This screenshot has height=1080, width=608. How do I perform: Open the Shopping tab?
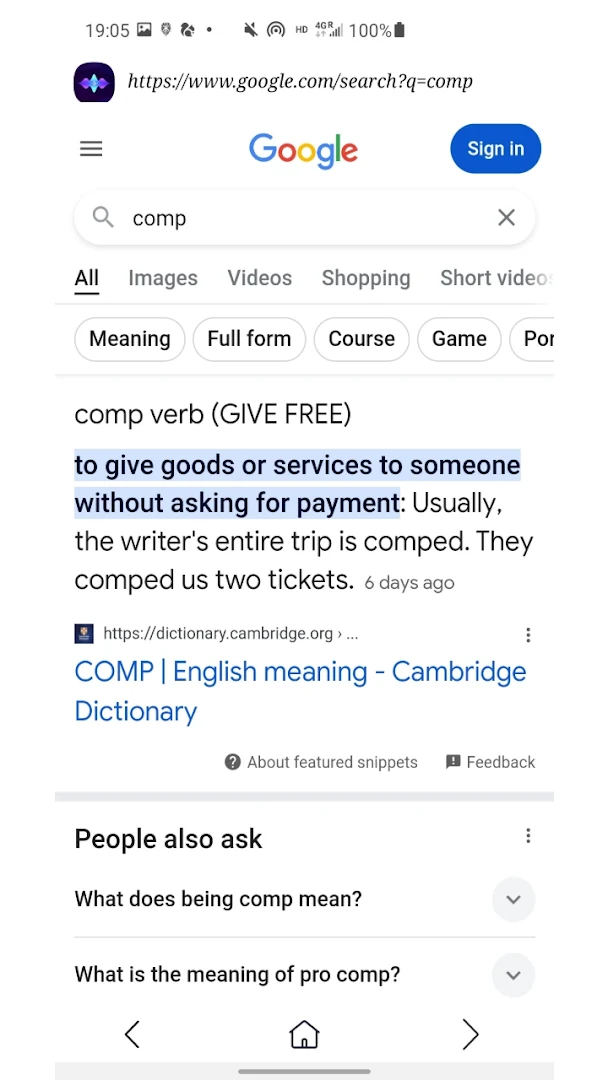coord(366,278)
